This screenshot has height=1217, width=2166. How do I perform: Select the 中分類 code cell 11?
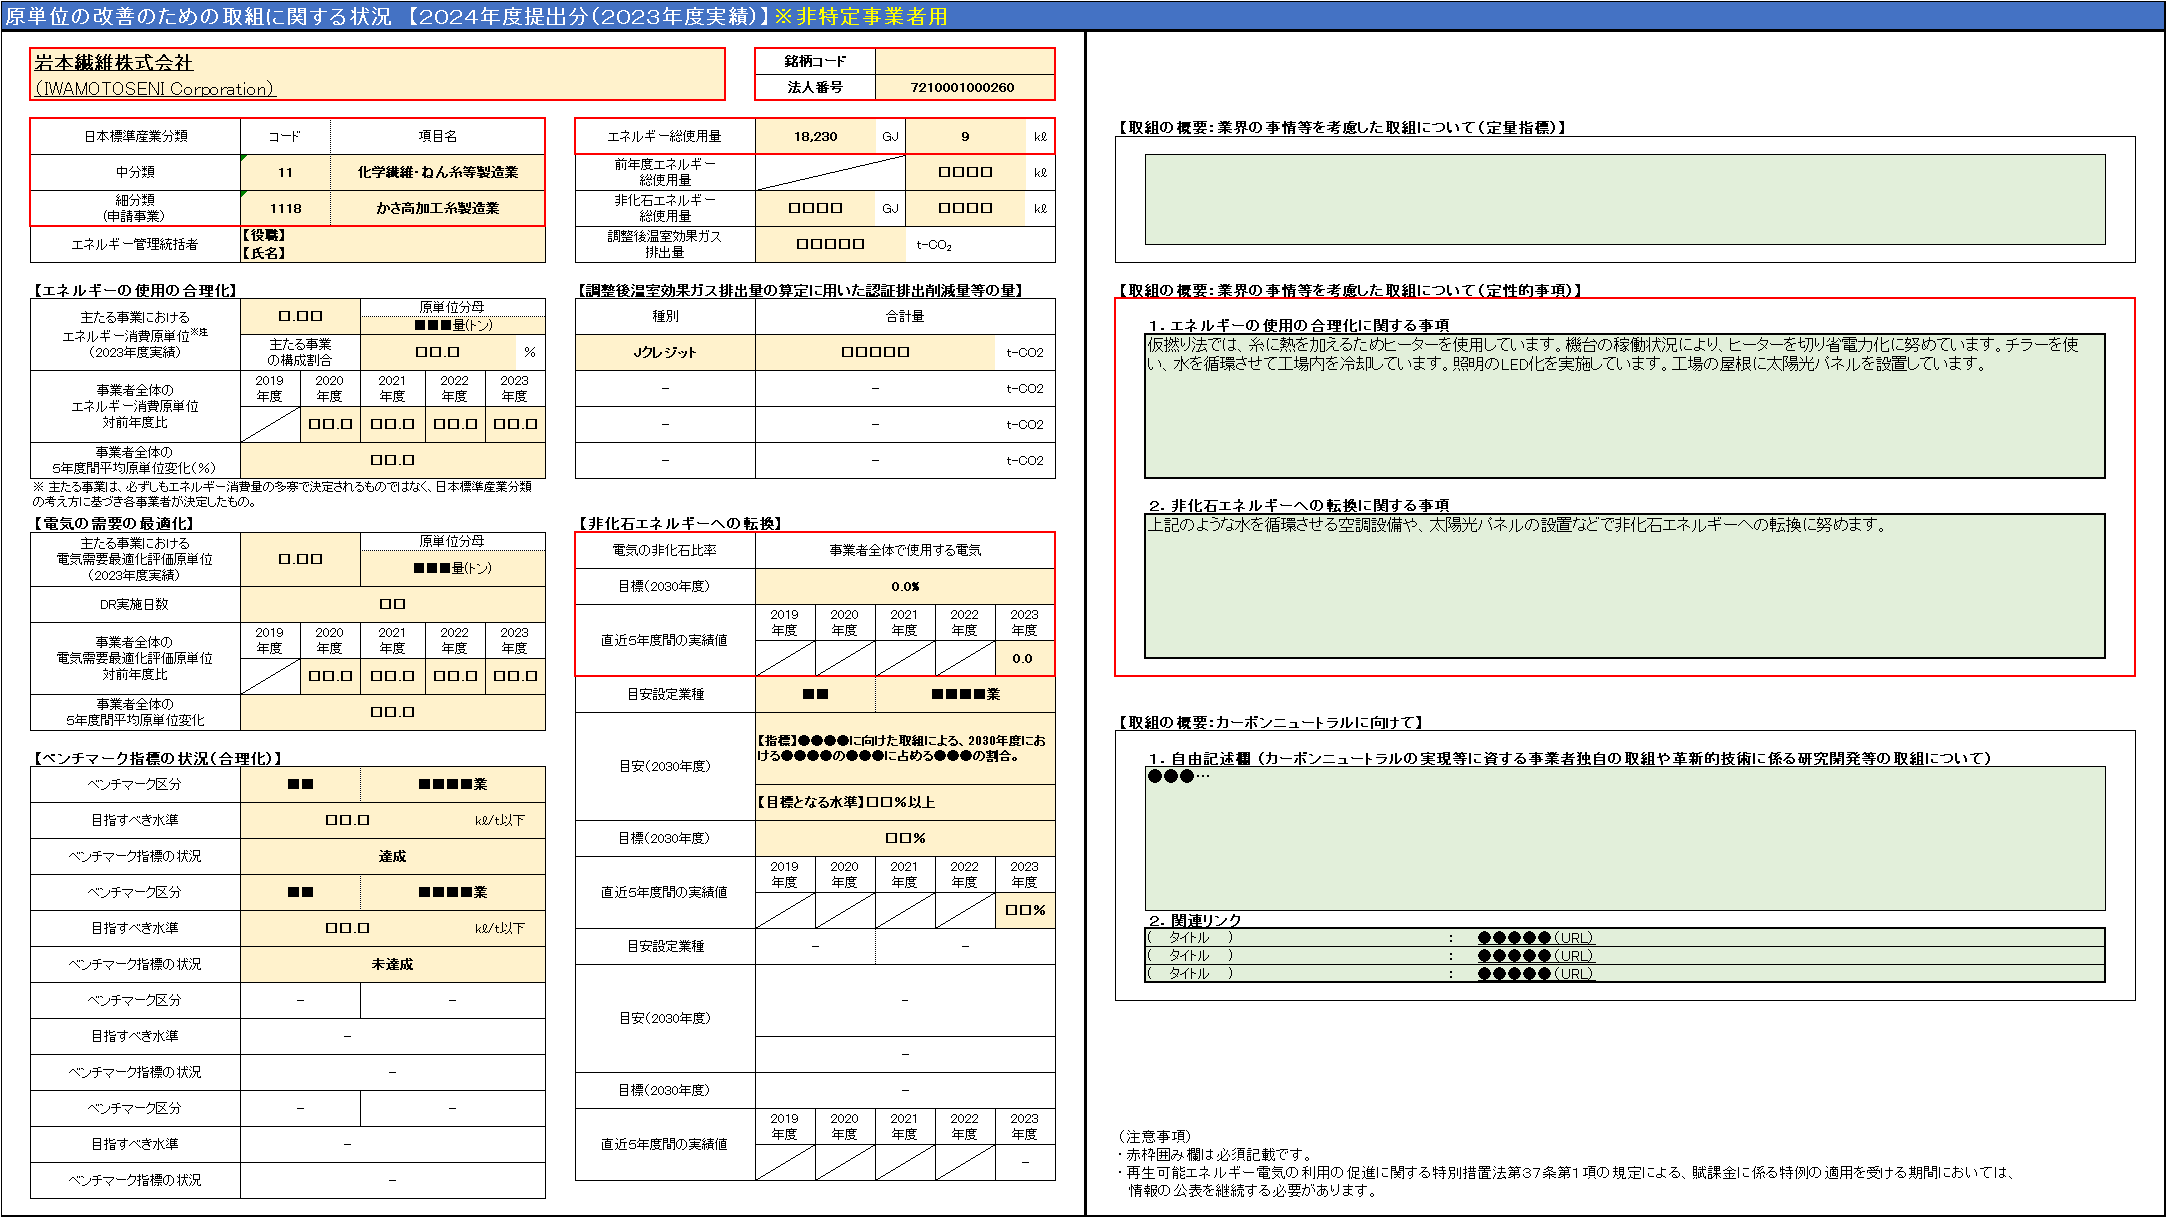click(285, 172)
